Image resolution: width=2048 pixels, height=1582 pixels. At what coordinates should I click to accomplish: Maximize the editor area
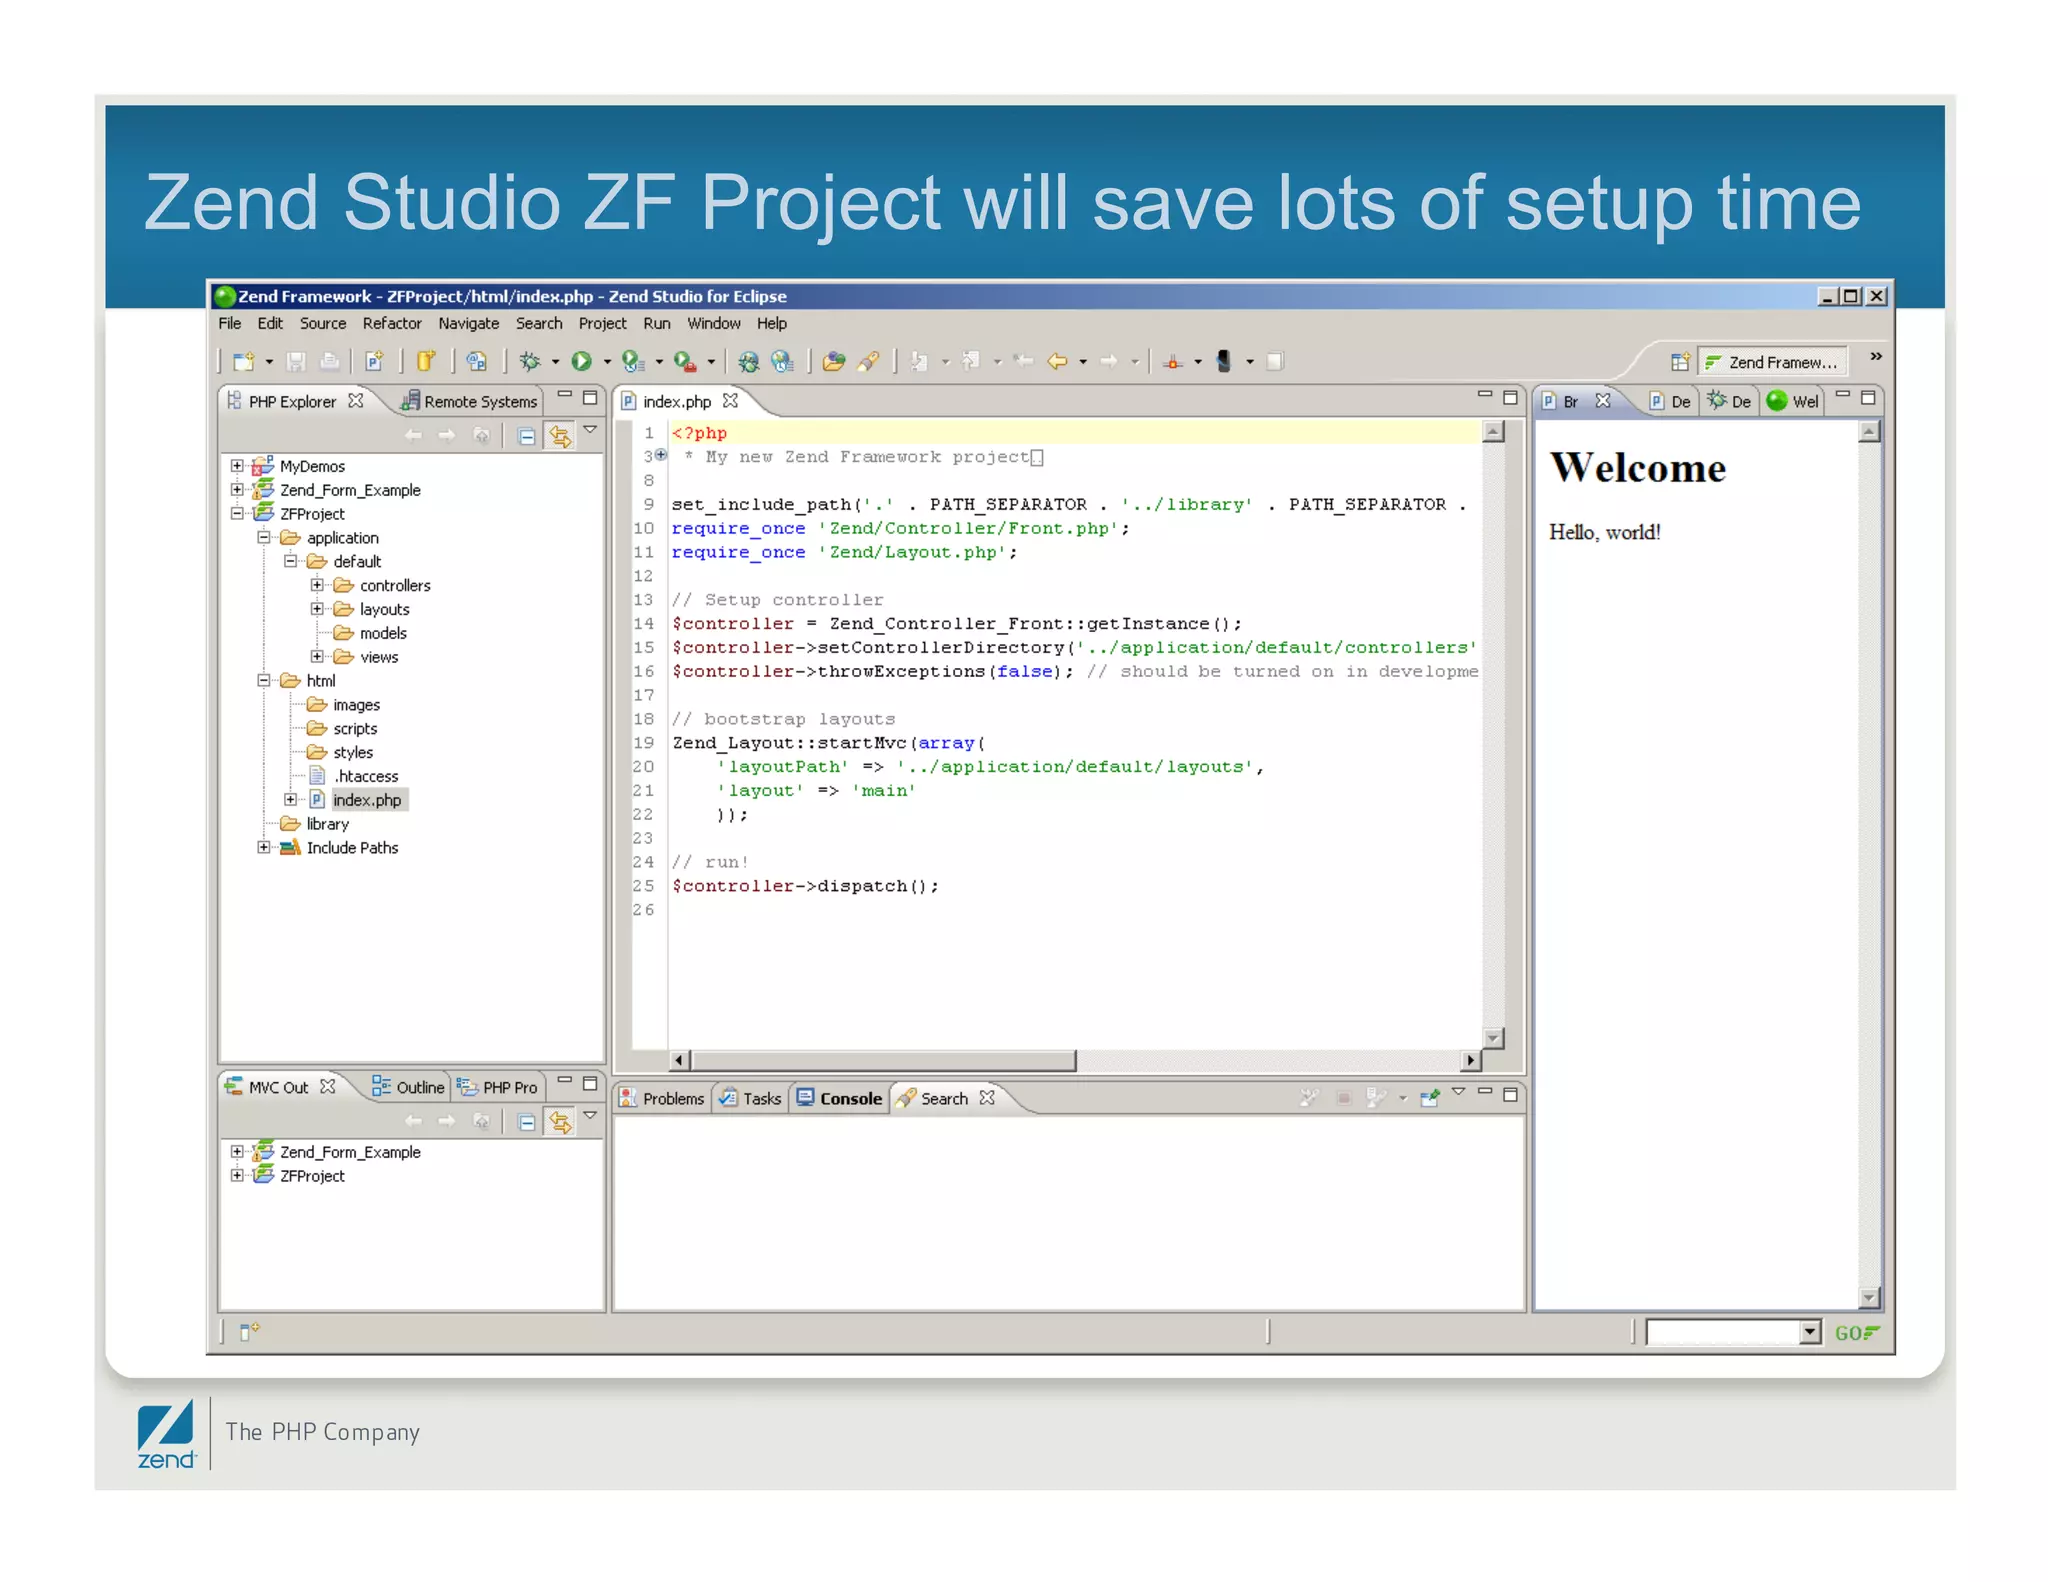point(1510,397)
